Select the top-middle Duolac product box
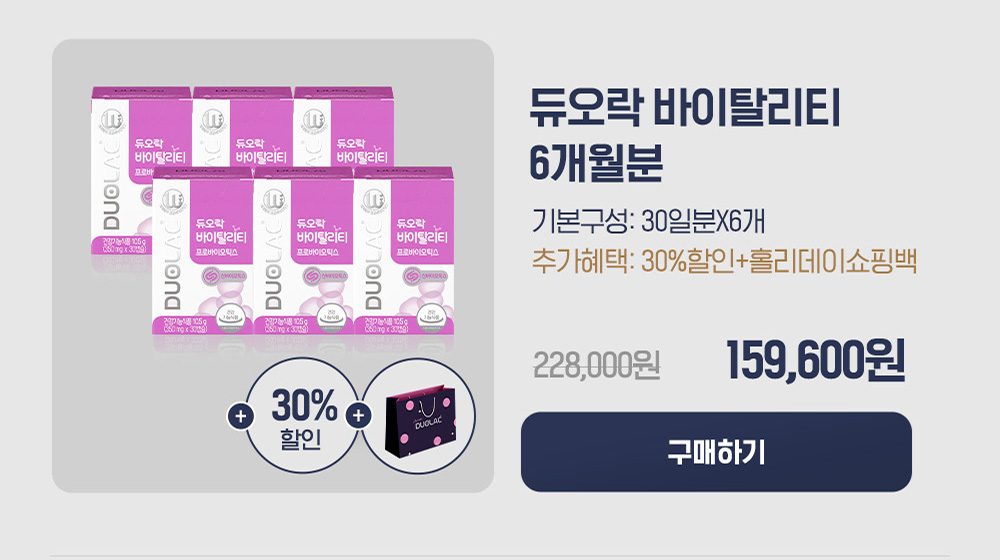 (242, 128)
